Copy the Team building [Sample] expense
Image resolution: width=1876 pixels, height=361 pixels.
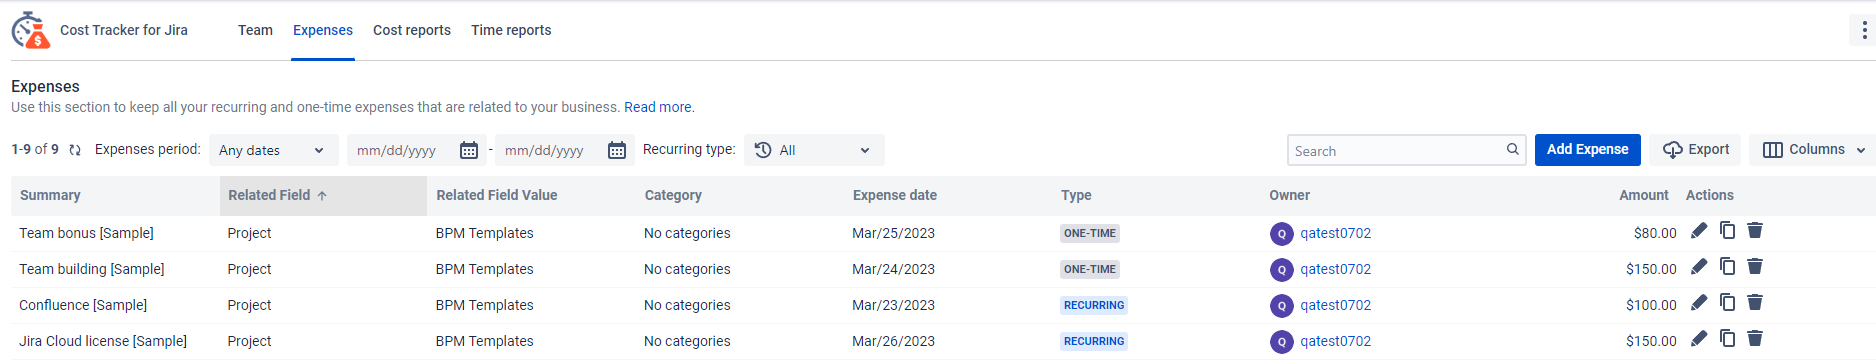pyautogui.click(x=1727, y=266)
